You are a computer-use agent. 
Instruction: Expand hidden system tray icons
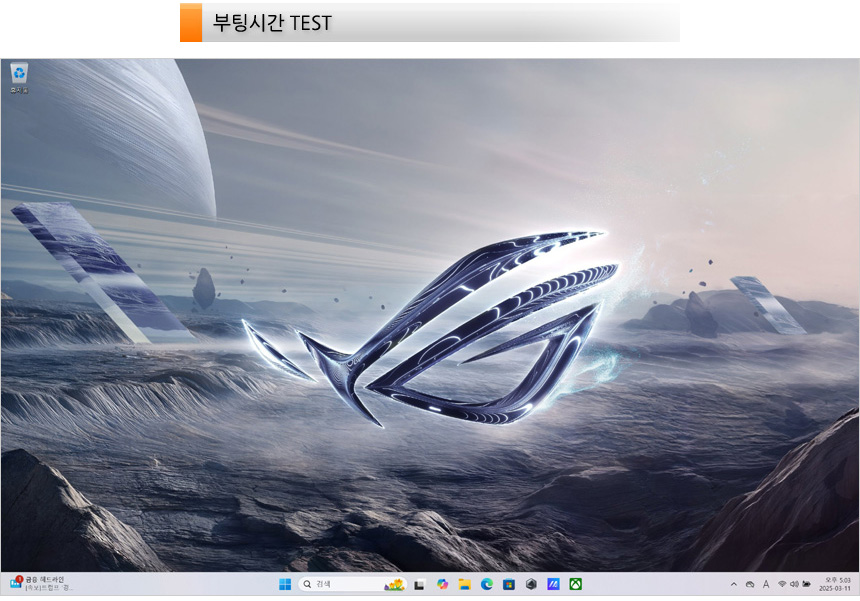pyautogui.click(x=734, y=584)
